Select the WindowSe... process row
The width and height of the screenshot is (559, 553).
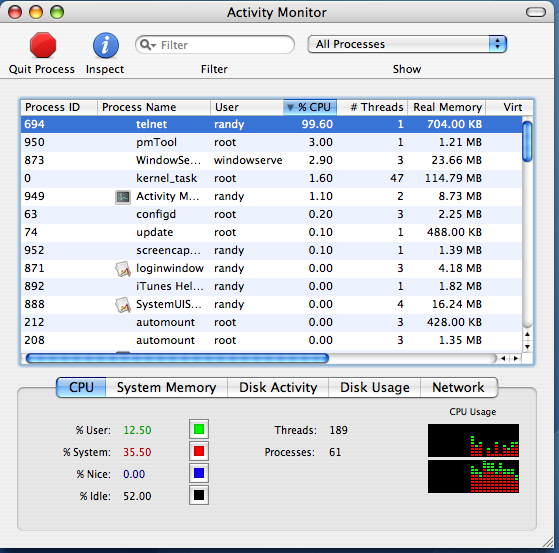(x=271, y=160)
